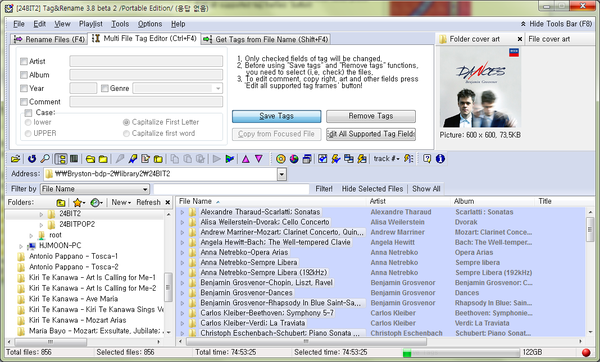Open the Address path dropdown arrow
Viewport: 600px width, 362px height.
pyautogui.click(x=282, y=174)
